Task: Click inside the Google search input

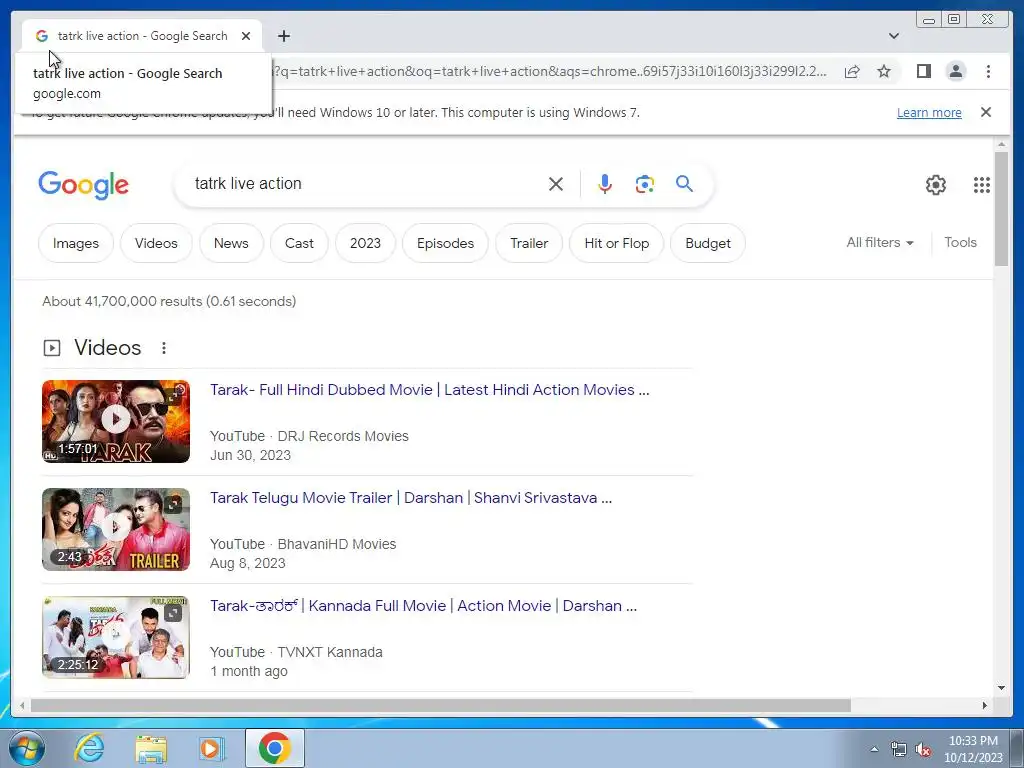Action: [366, 184]
